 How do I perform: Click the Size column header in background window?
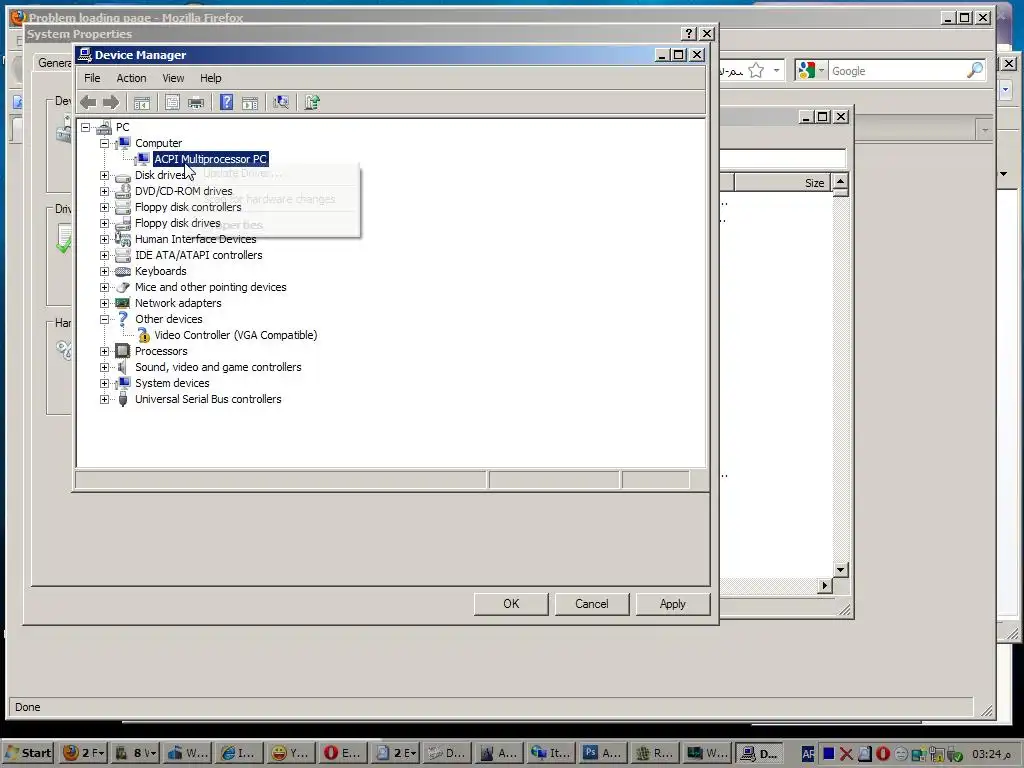[782, 183]
